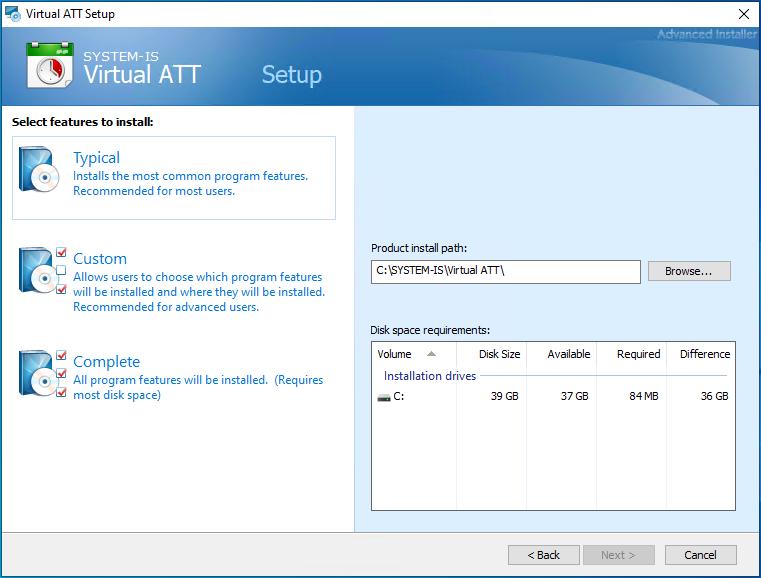Click the setup icon in title bar
The width and height of the screenshot is (761, 578).
12,14
